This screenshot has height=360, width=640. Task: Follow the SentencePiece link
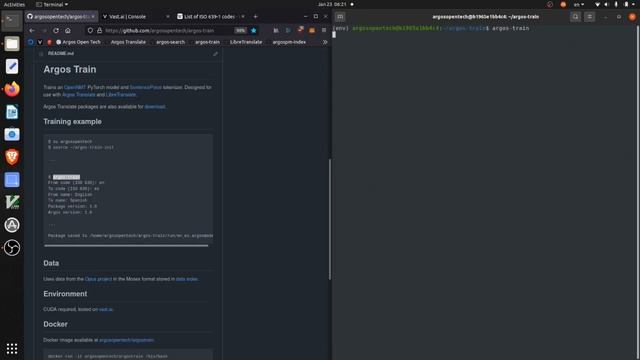tap(145, 87)
